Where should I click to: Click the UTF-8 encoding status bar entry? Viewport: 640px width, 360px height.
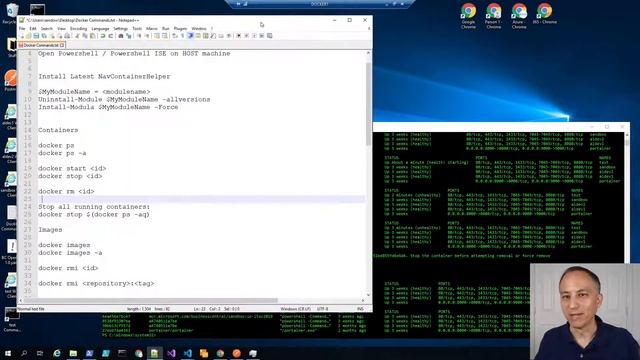pyautogui.click(x=322, y=309)
